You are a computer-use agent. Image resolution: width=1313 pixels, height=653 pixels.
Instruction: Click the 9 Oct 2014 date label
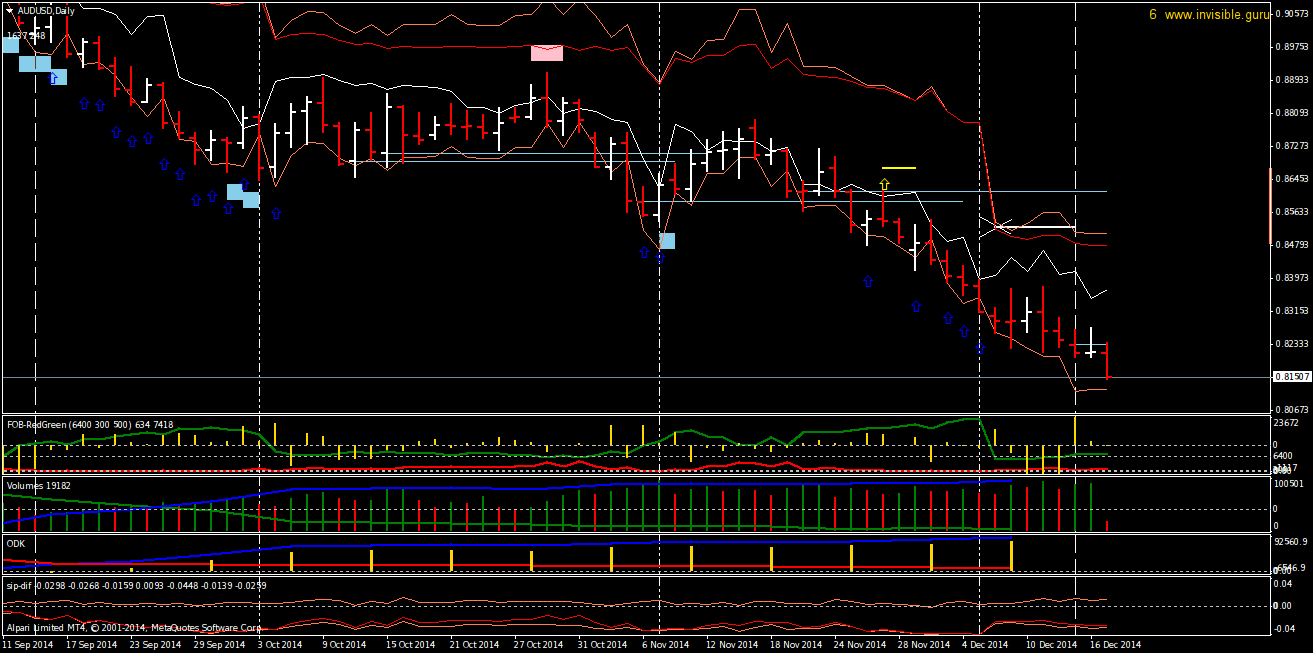345,645
